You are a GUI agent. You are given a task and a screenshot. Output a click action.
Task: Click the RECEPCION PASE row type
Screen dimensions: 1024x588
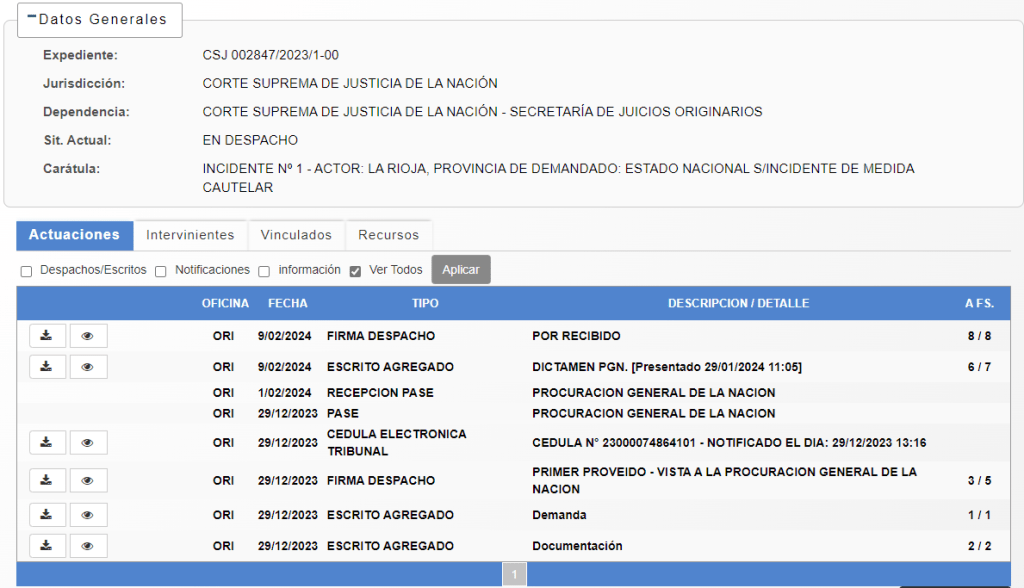pyautogui.click(x=380, y=393)
